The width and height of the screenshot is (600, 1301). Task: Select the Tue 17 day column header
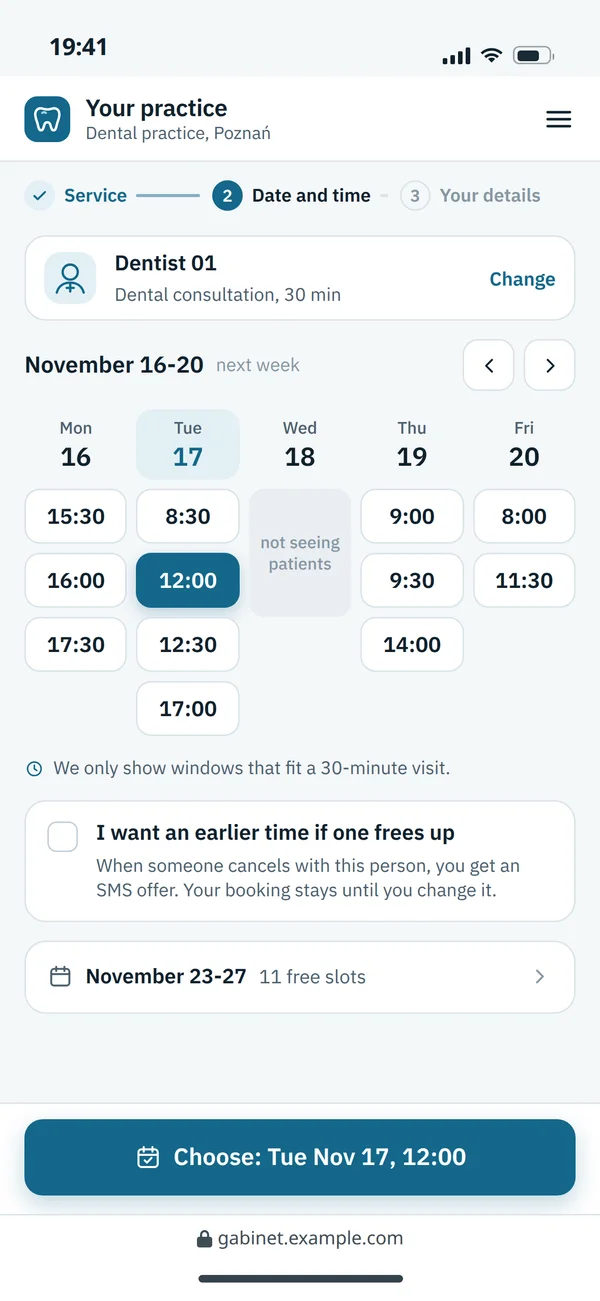[x=188, y=444]
